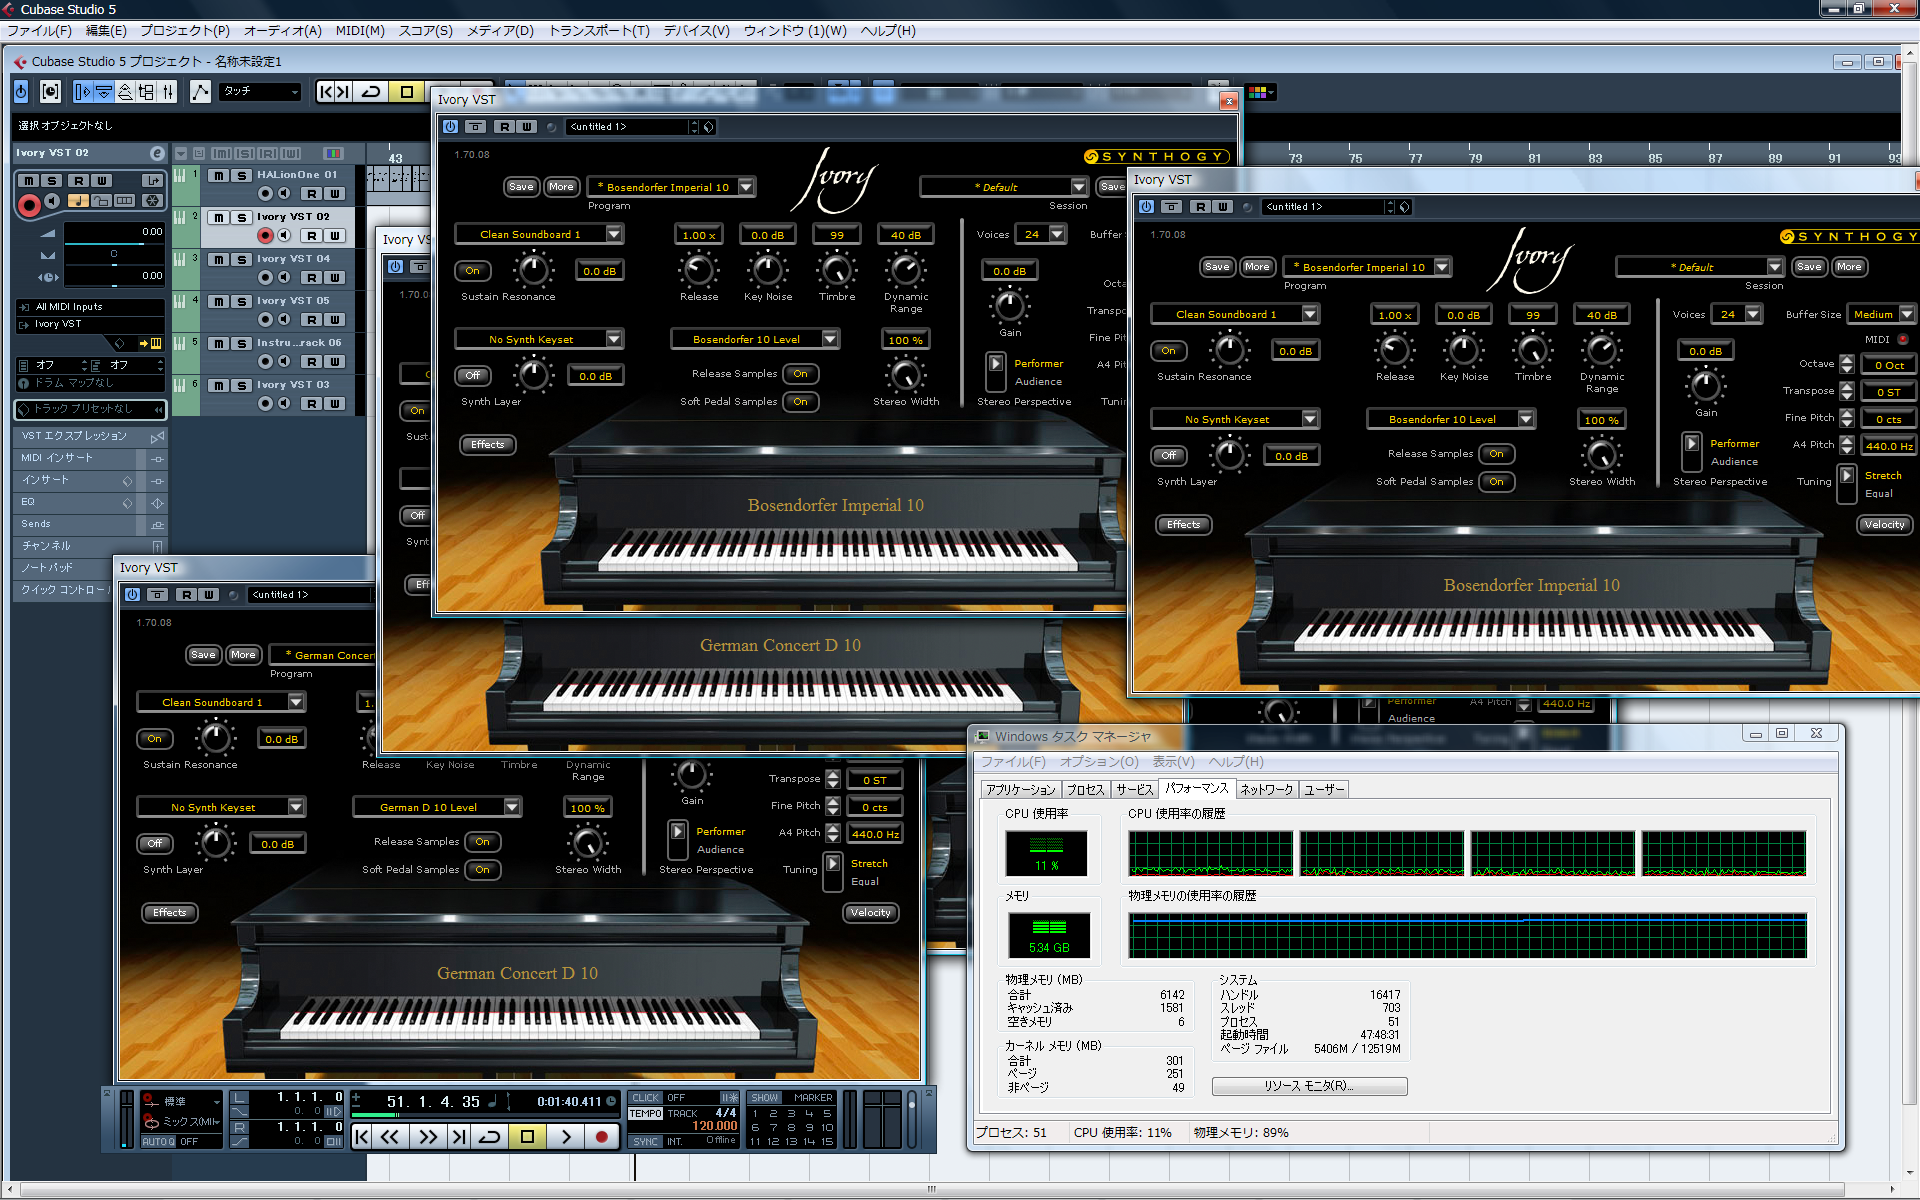Click Stretch tuning option in bottom-left Ivory window
The height and width of the screenshot is (1200, 1920).
pyautogui.click(x=869, y=864)
